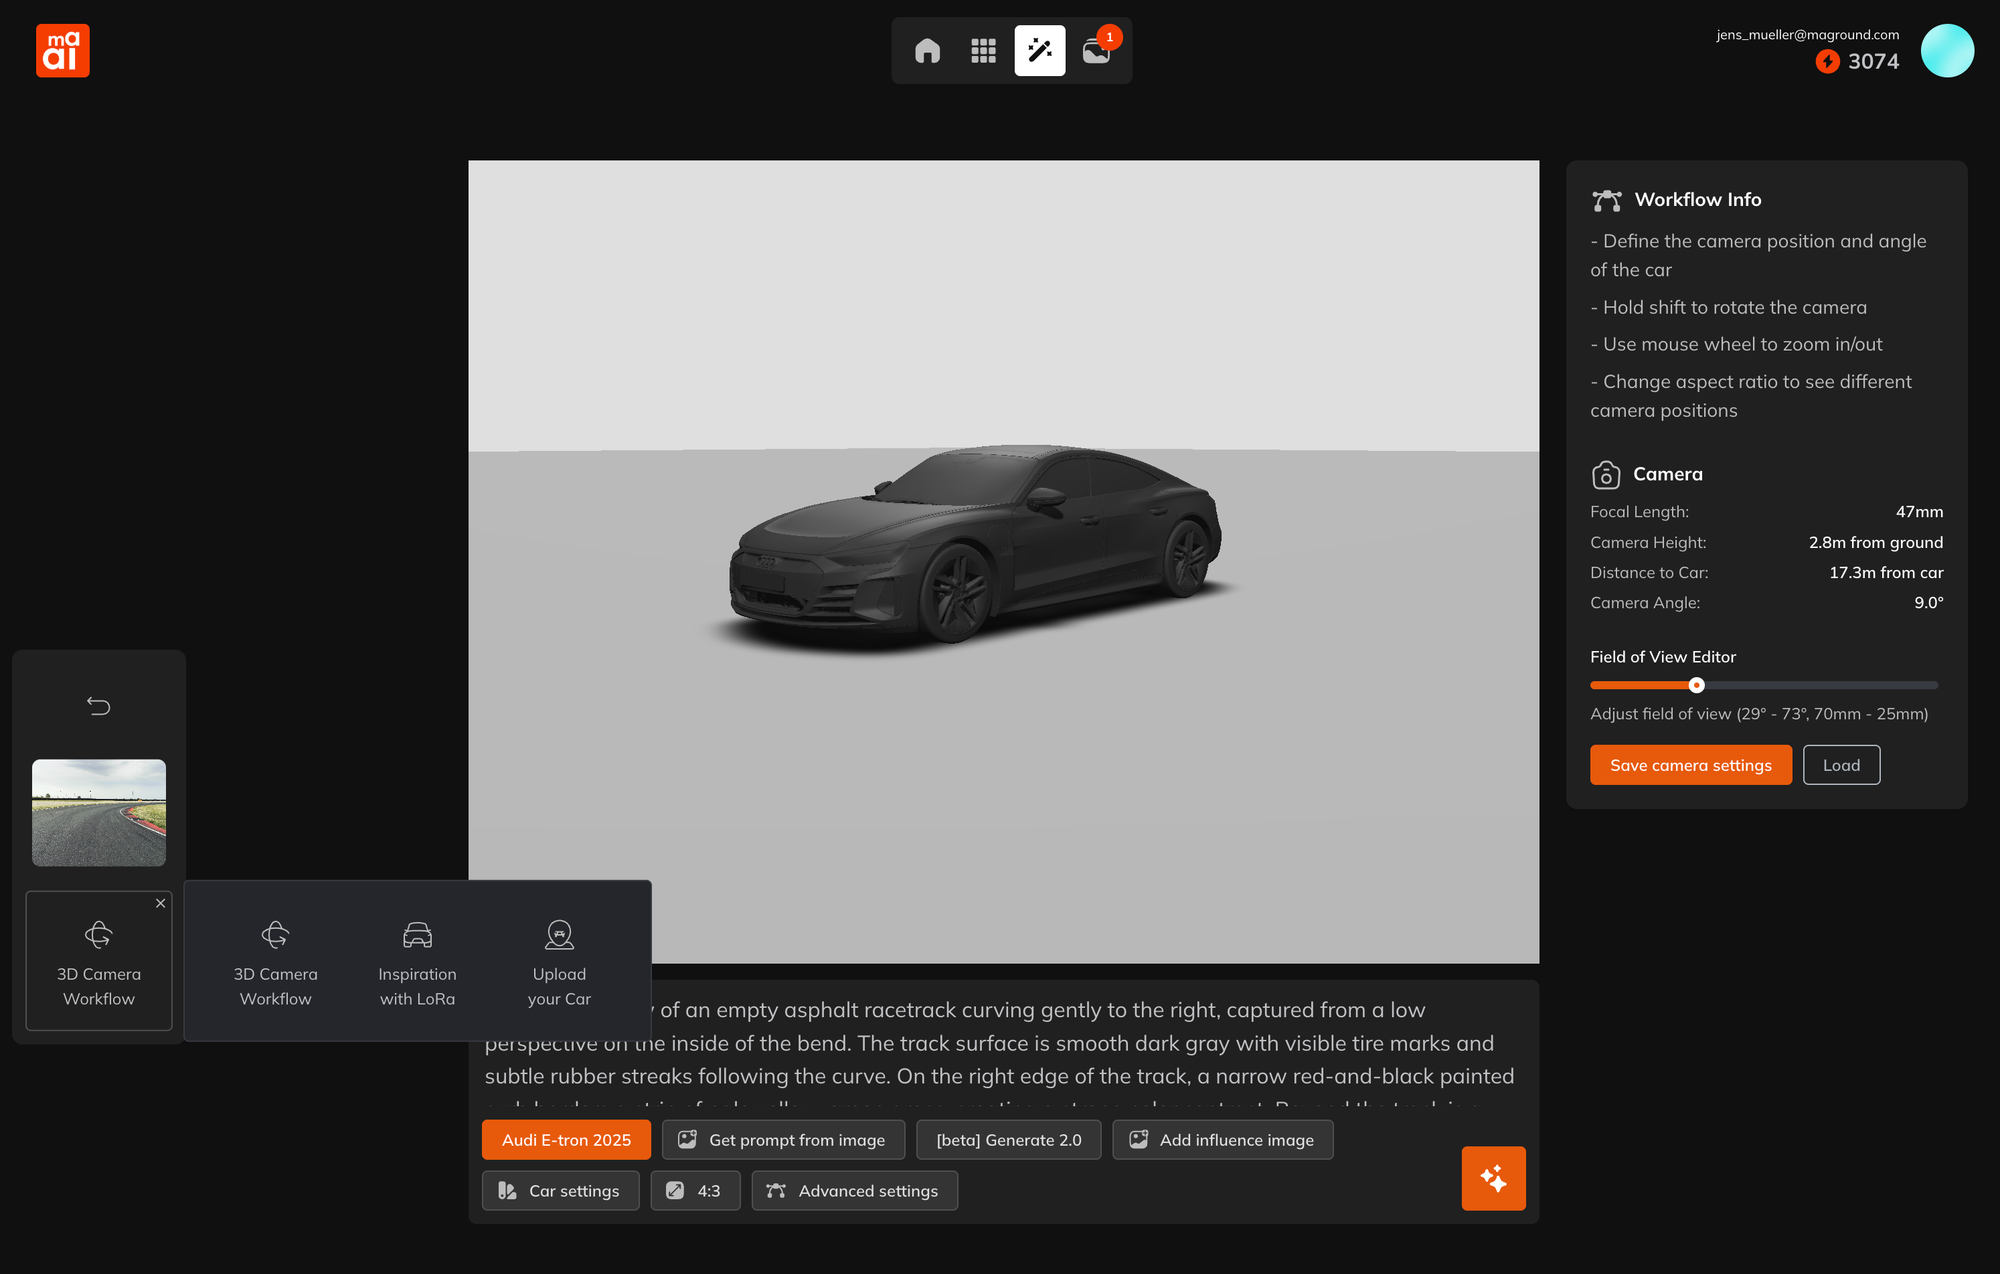Choose Inspiration with LoRa workflow
Screen dimensions: 2000x1274
coord(417,961)
